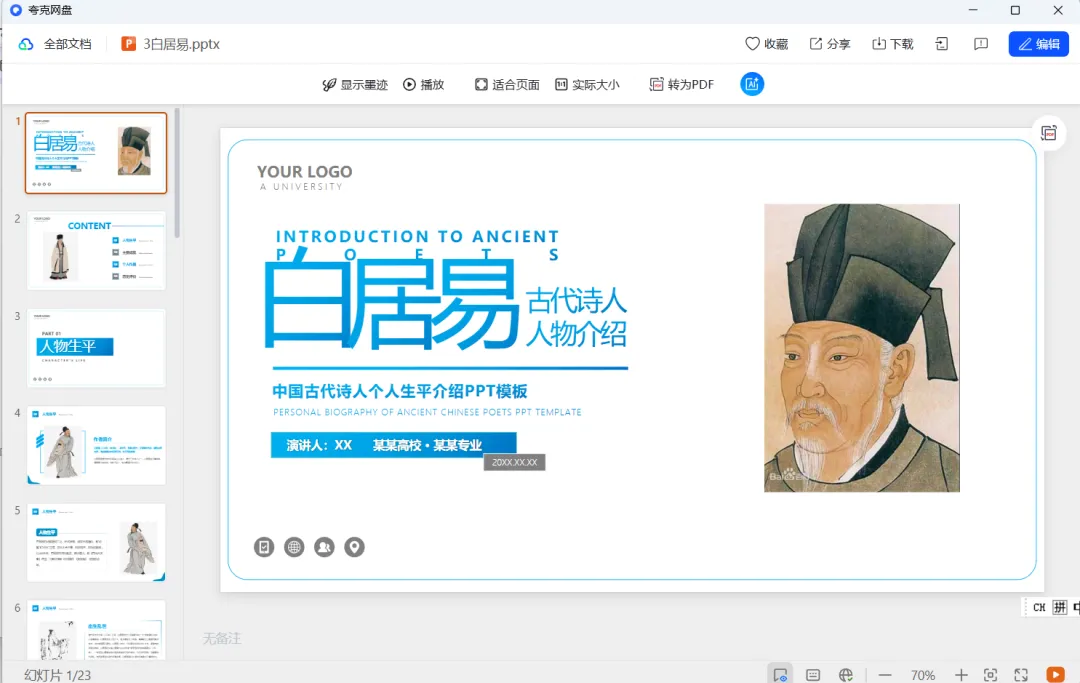Select slide 1 thumbnail 白居易 cover
Image resolution: width=1080 pixels, height=683 pixels.
pos(96,153)
